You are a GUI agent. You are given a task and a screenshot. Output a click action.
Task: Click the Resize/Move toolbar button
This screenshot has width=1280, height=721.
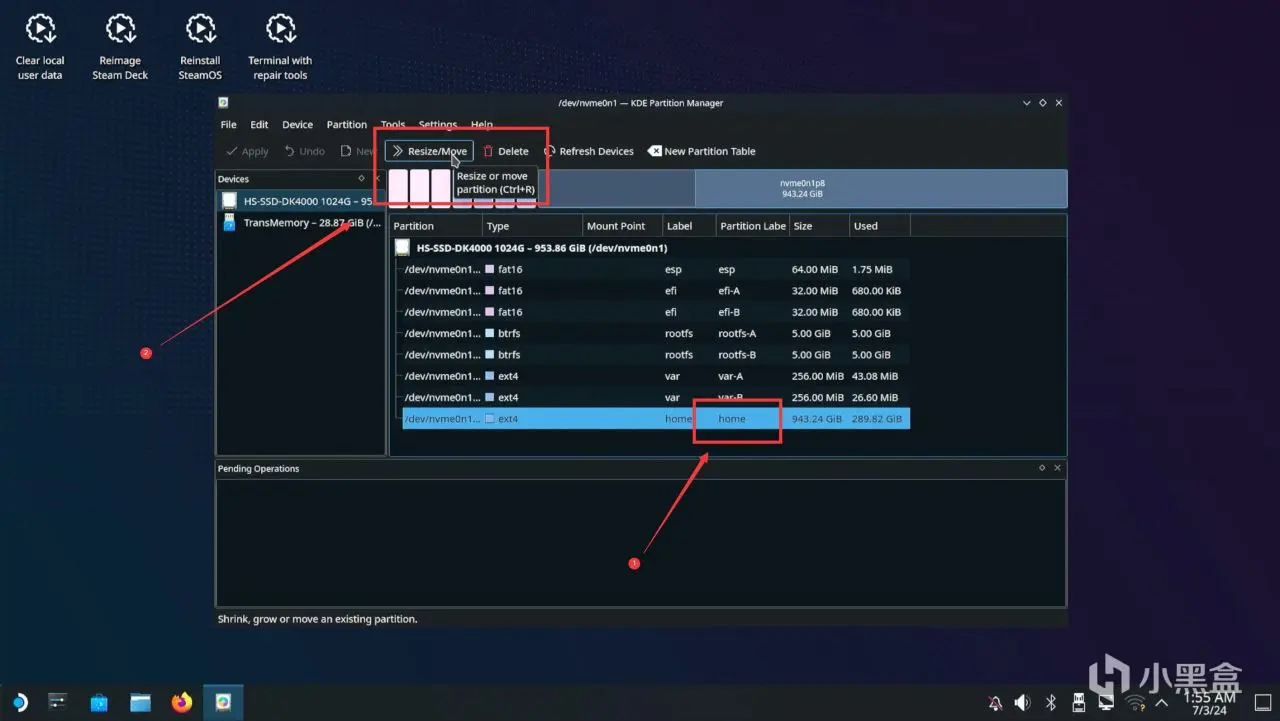point(429,151)
